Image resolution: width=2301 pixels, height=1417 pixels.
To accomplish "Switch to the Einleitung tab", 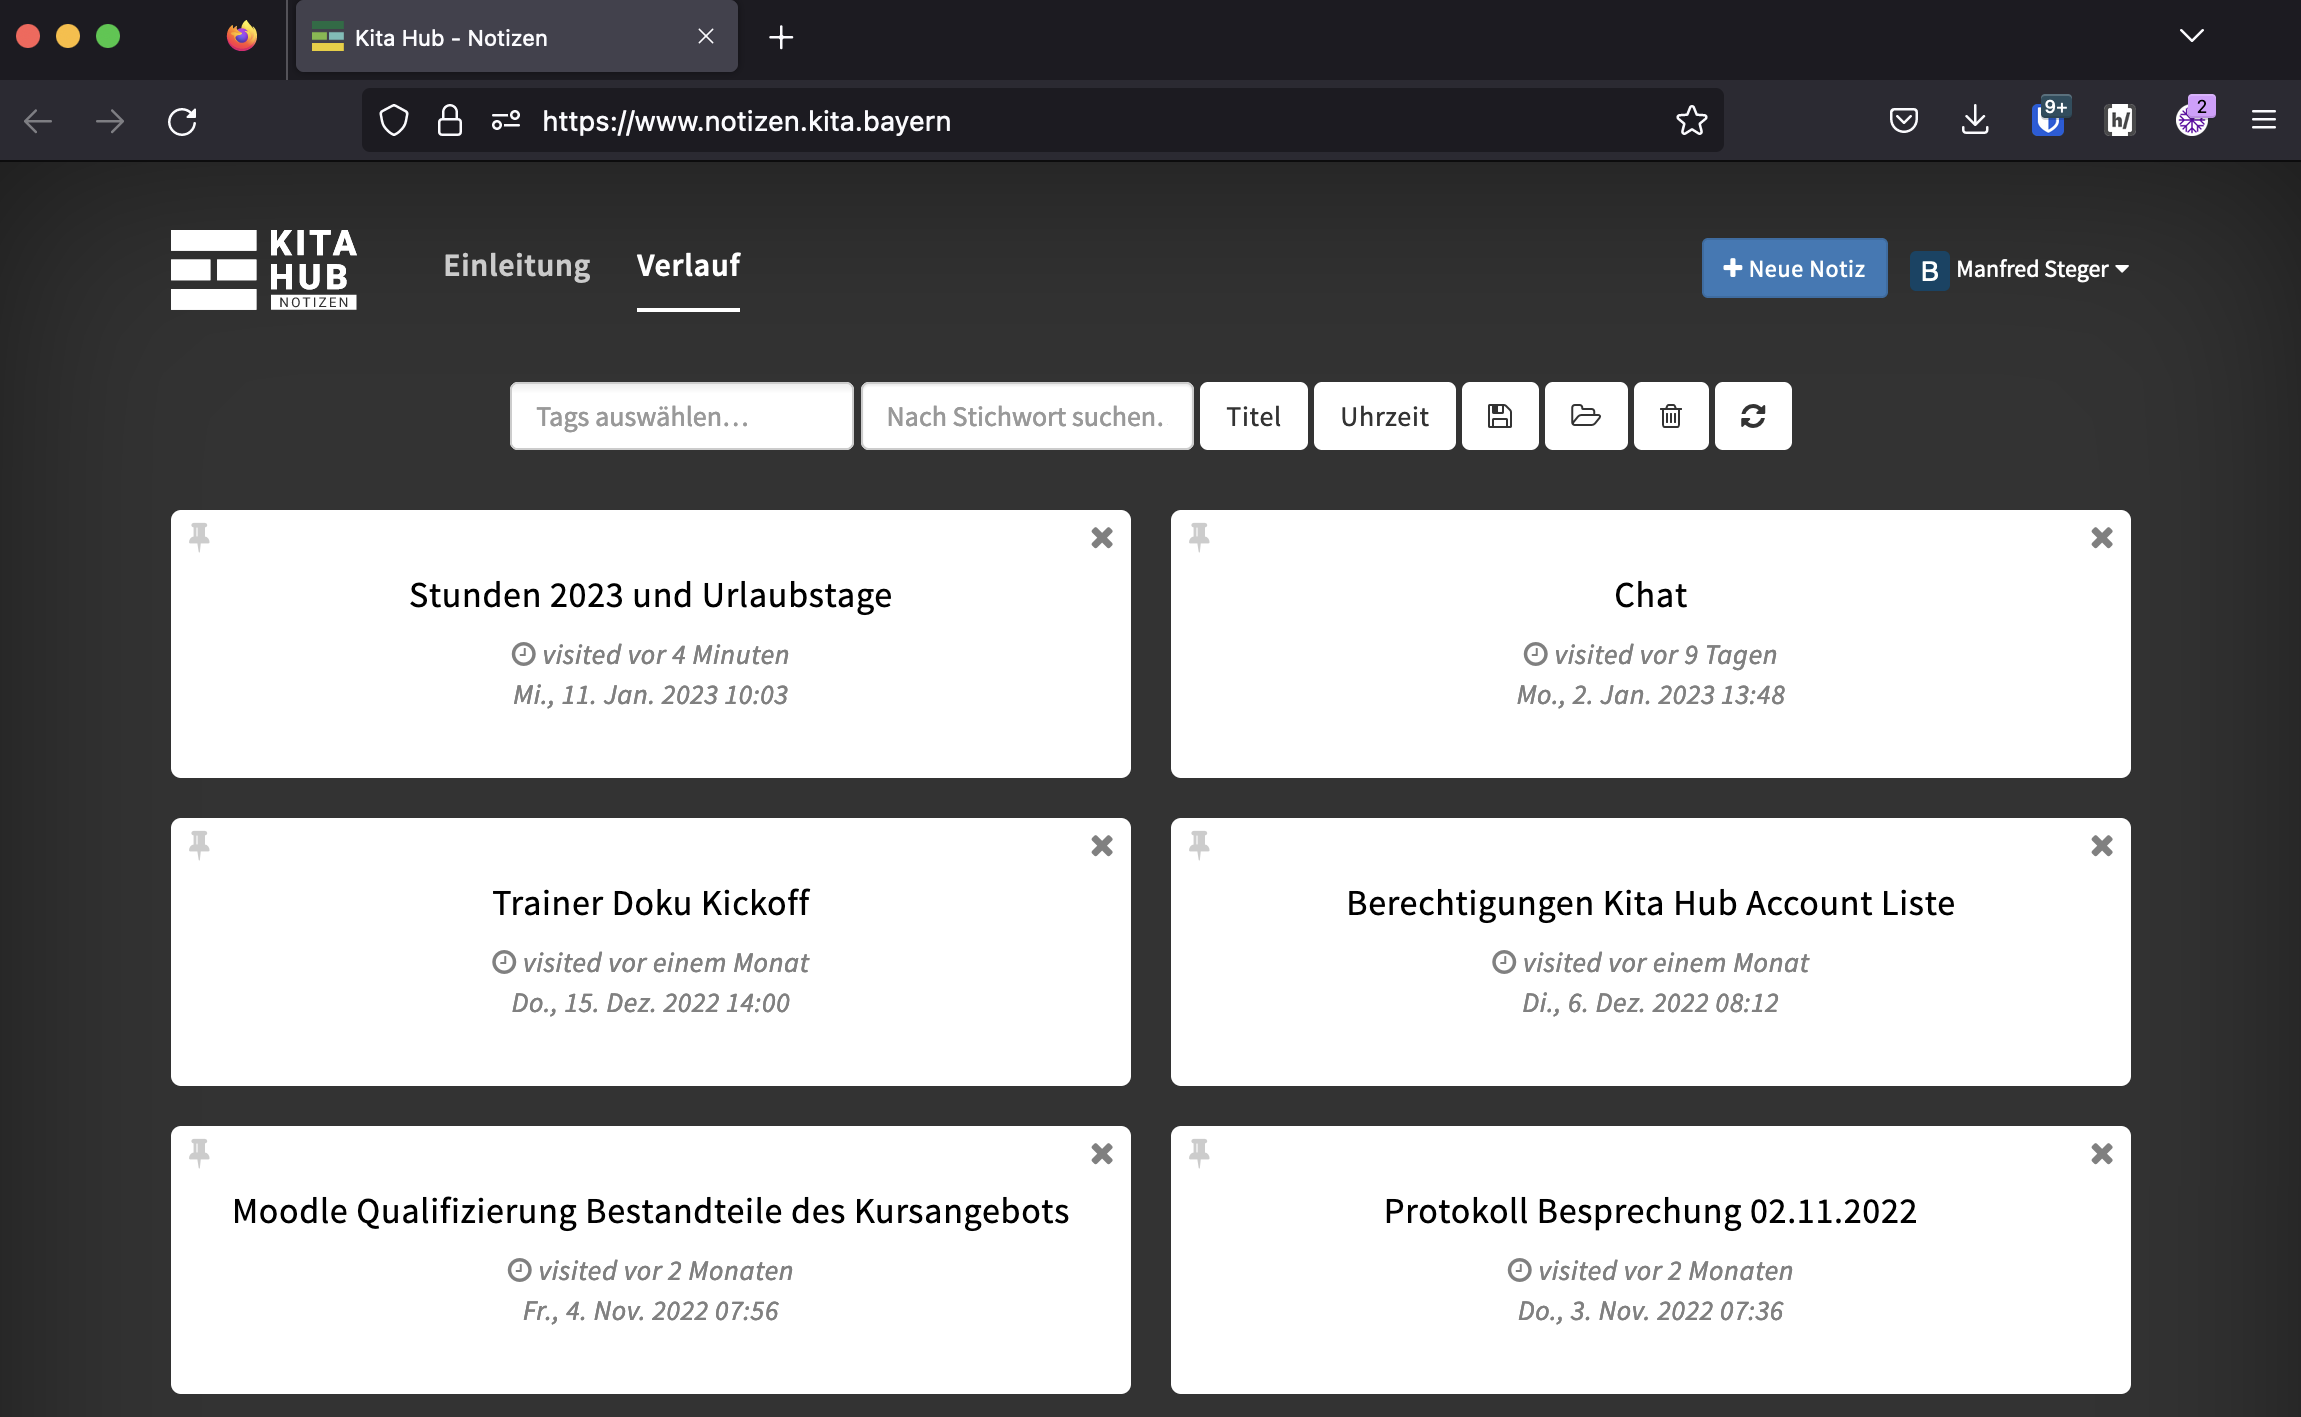I will pos(516,265).
